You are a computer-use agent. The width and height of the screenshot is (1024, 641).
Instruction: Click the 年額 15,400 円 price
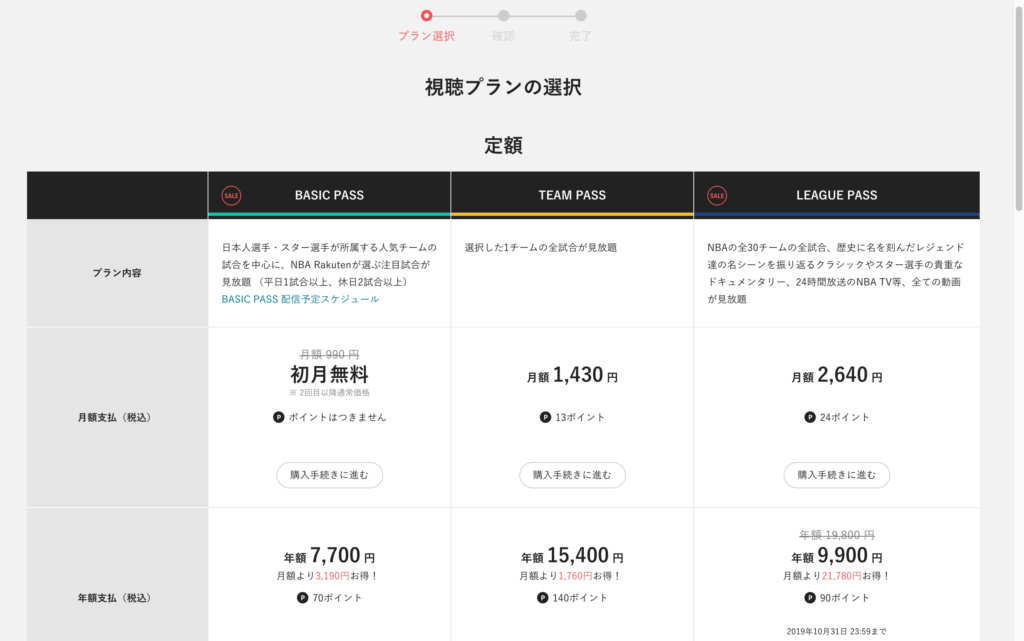point(572,555)
